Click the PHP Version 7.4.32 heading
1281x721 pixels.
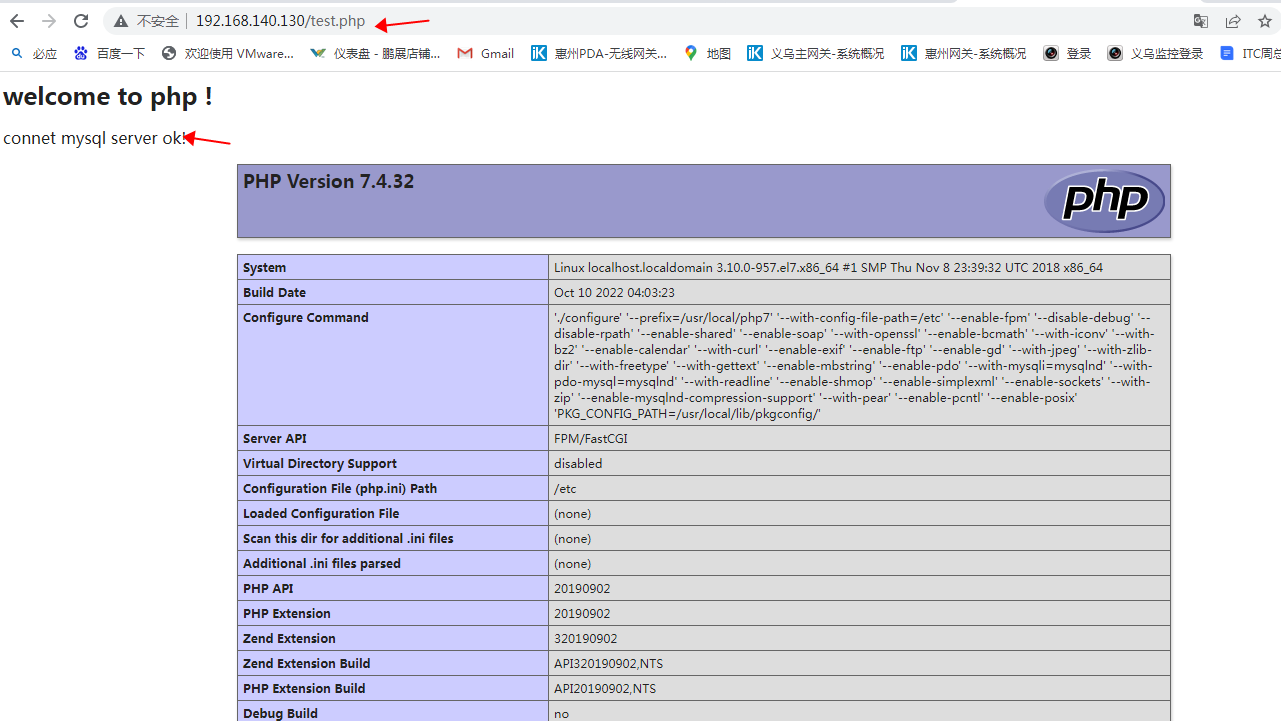328,181
